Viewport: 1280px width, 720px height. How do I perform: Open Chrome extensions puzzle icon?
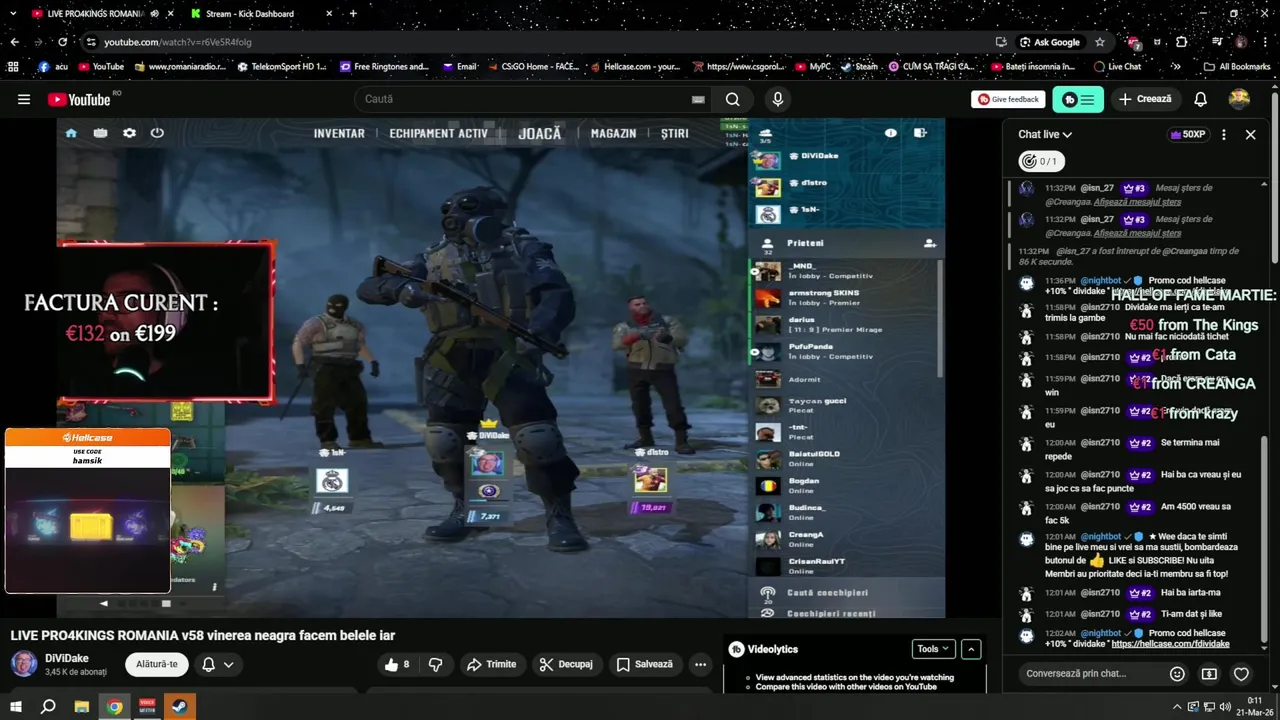pyautogui.click(x=1182, y=42)
